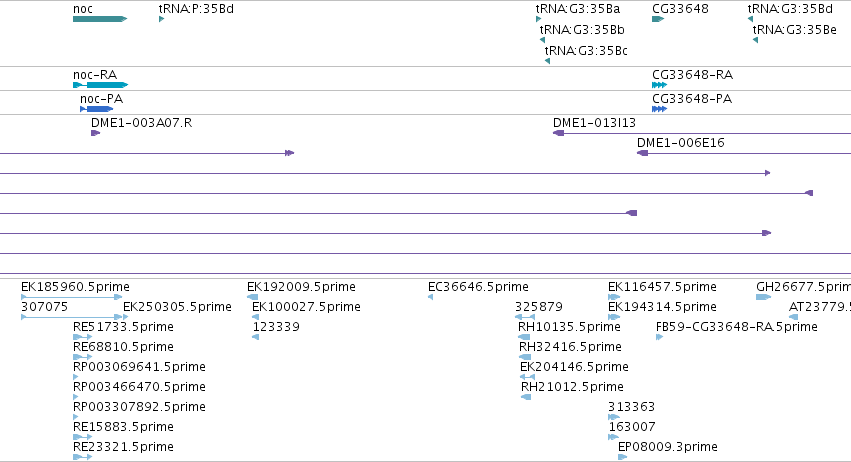Image resolution: width=851 pixels, height=462 pixels.
Task: Open the CG33648-PA label
Action: tap(692, 98)
